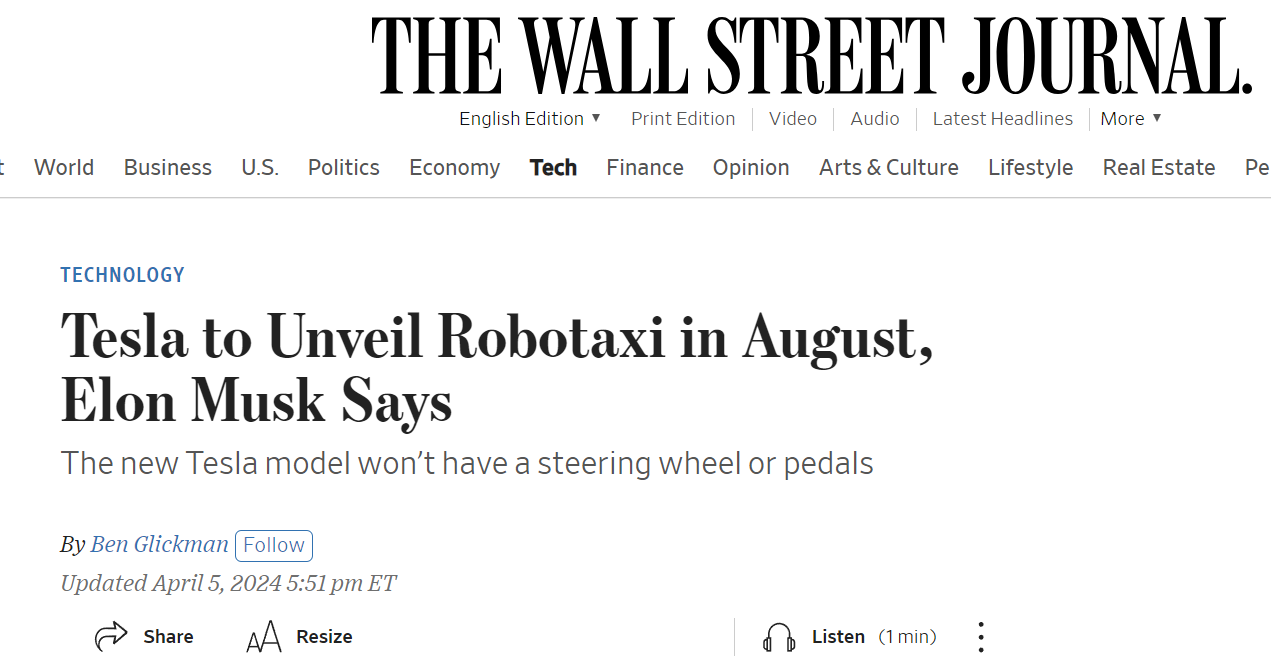This screenshot has width=1271, height=671.
Task: Expand the English Edition dropdown
Action: 530,119
